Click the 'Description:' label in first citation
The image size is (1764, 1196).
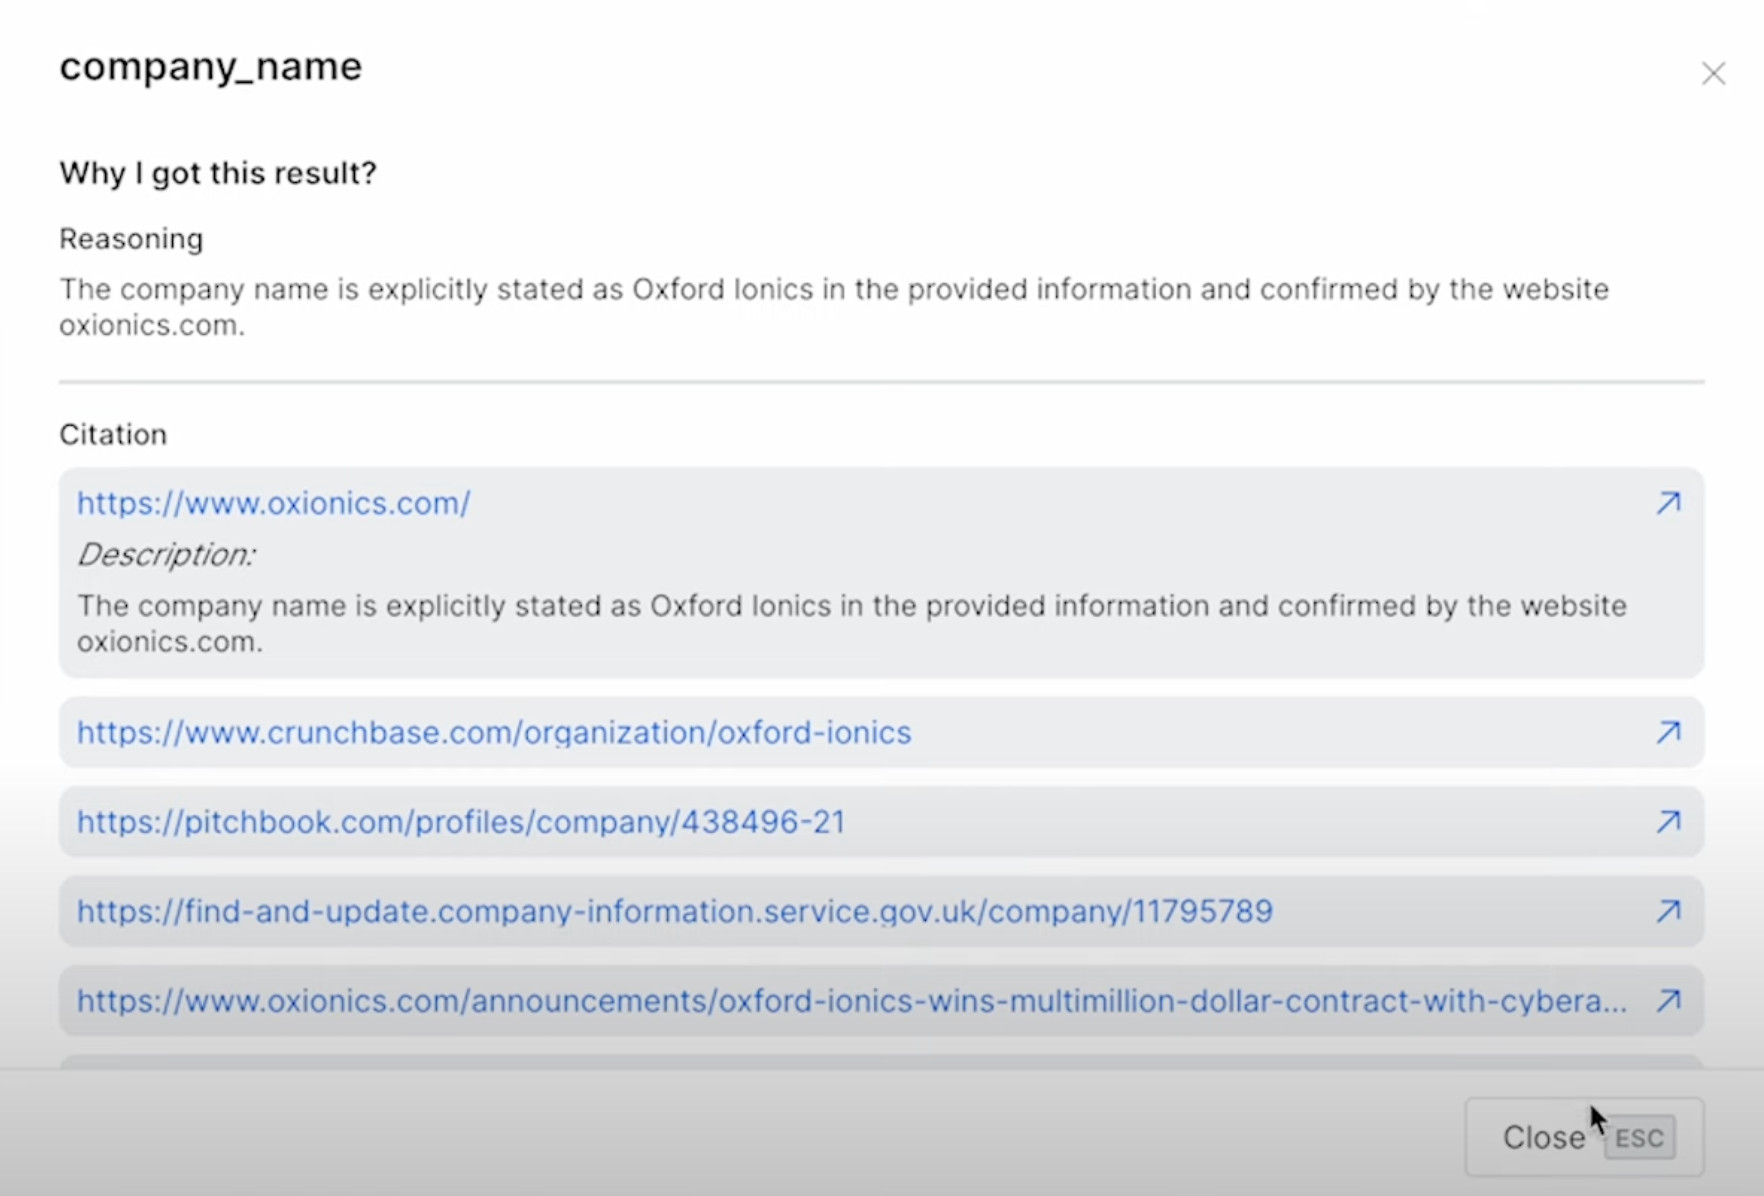pyautogui.click(x=167, y=554)
